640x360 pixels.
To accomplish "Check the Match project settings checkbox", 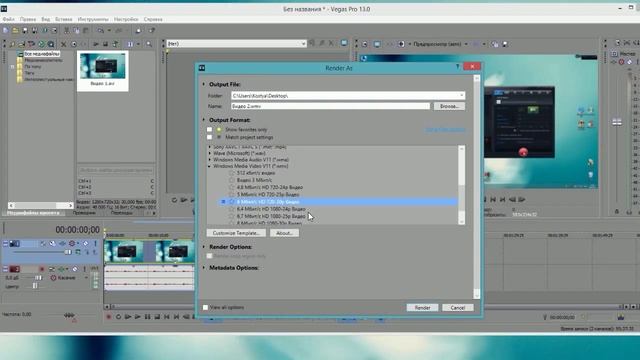I will (209, 138).
